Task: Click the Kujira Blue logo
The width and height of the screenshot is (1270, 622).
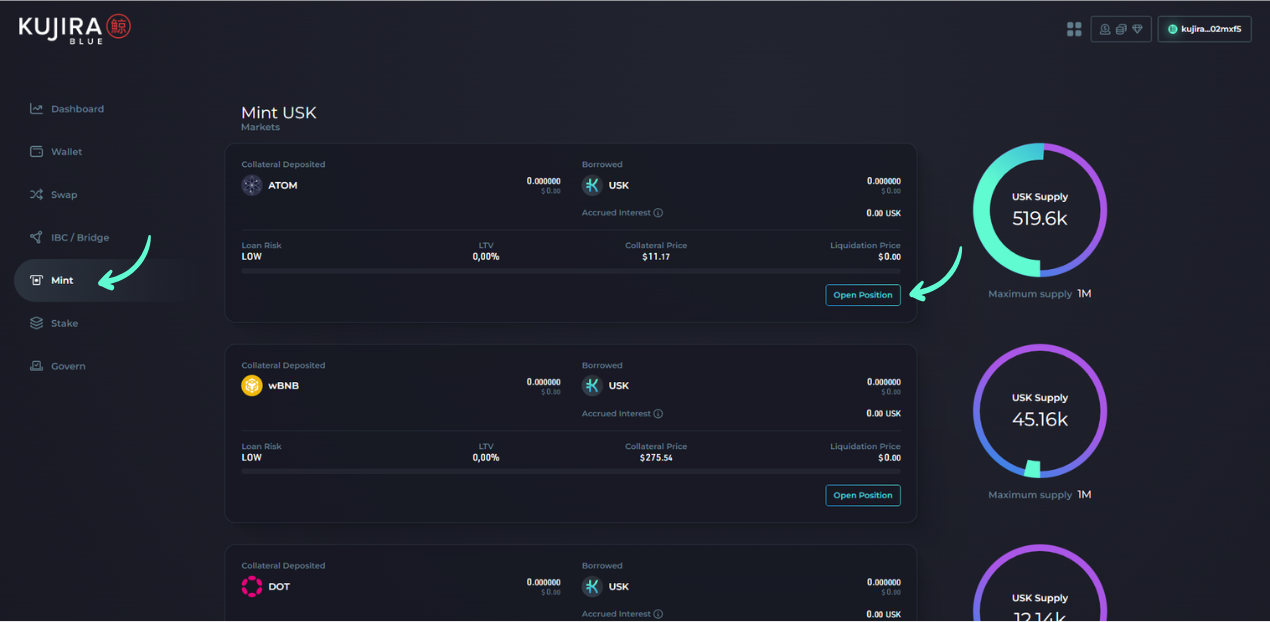Action: 74,29
